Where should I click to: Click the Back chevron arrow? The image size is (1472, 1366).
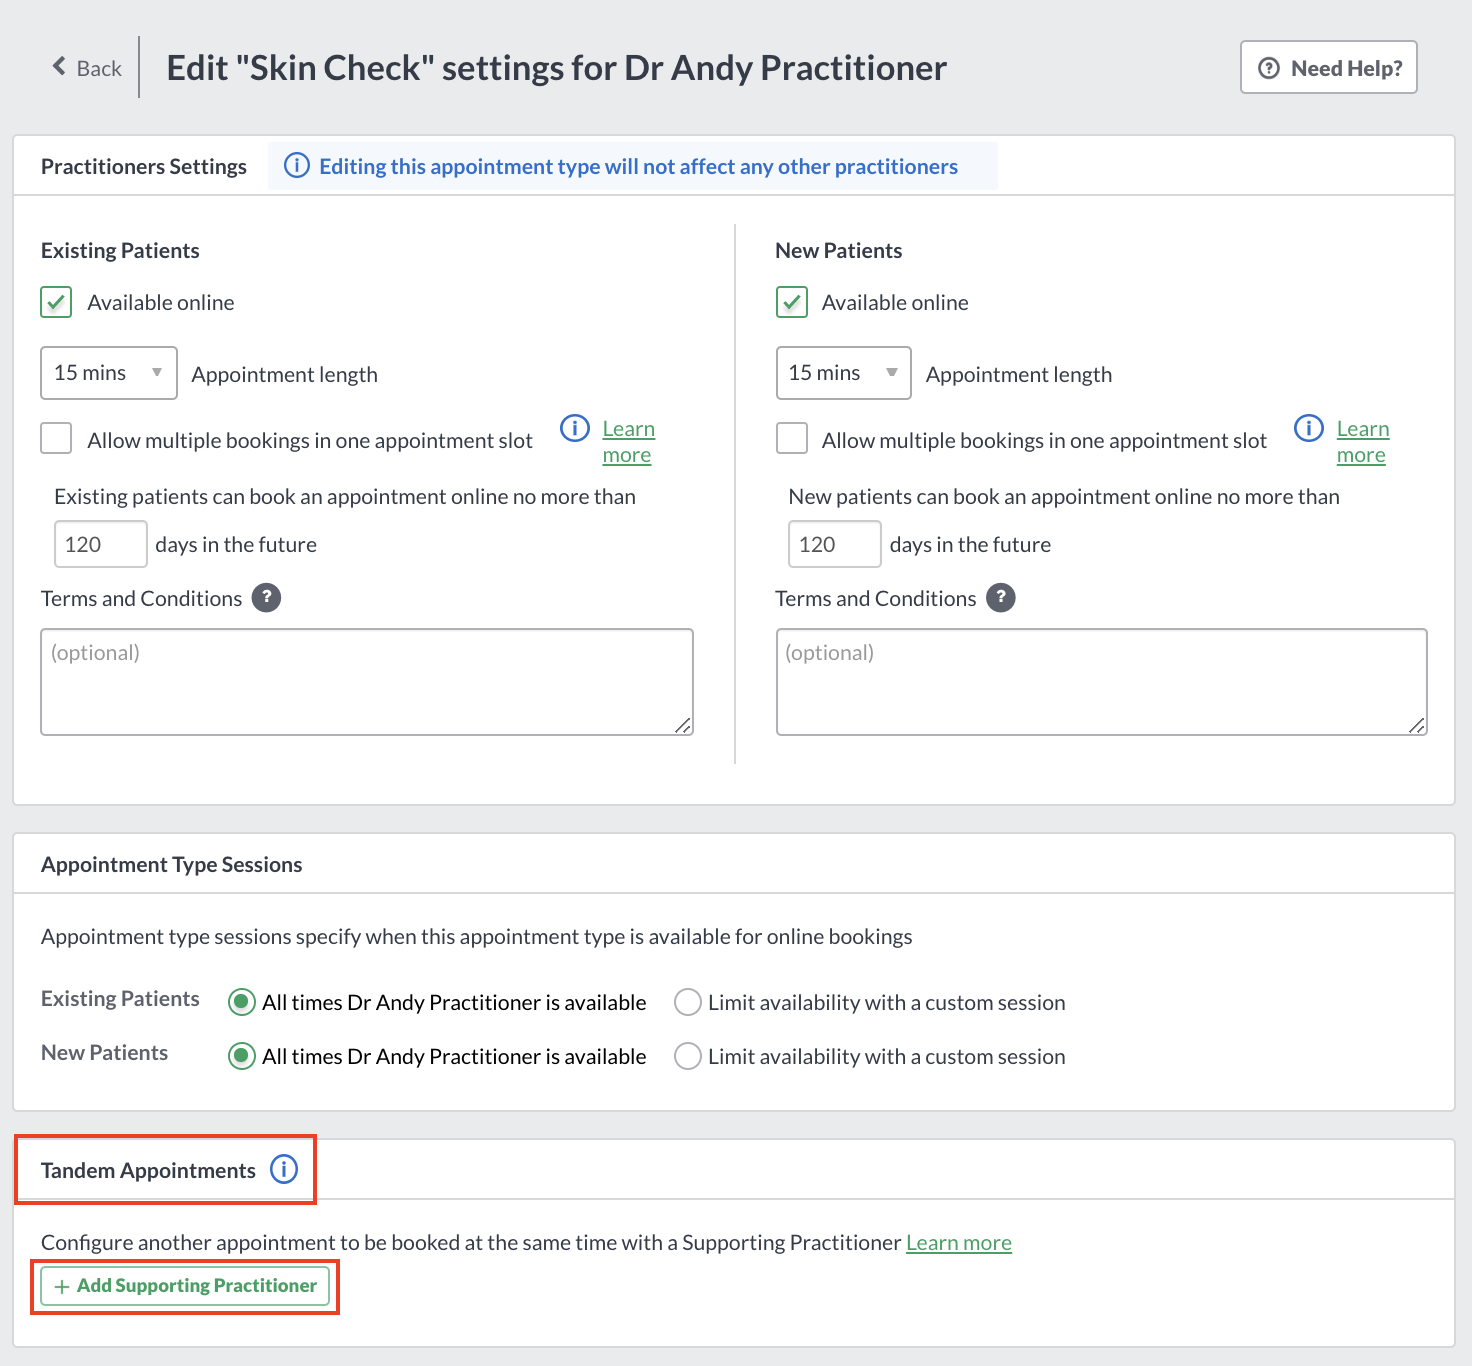click(x=59, y=67)
